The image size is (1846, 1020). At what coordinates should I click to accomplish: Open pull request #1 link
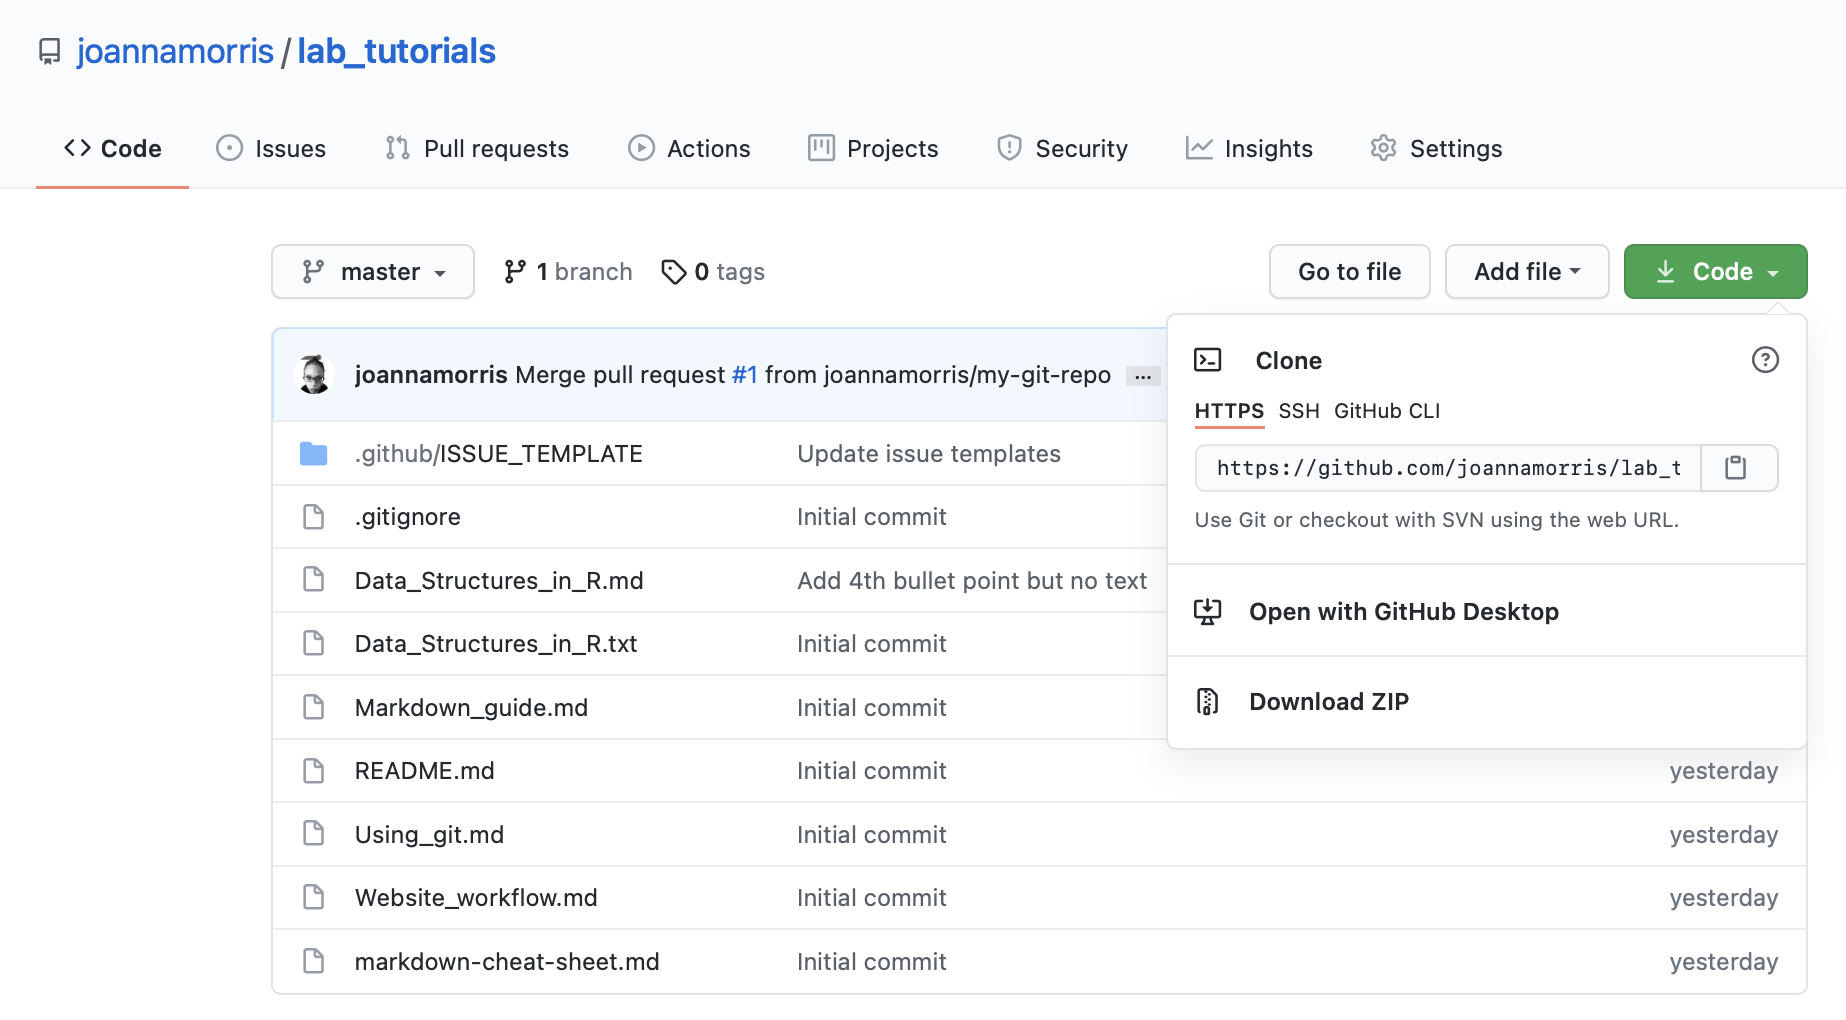click(x=745, y=374)
